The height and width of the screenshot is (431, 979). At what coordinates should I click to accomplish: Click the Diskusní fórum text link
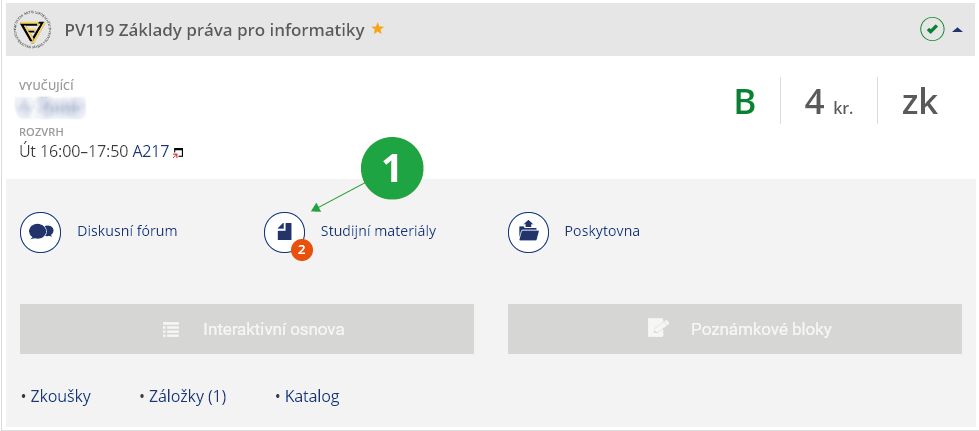pos(127,231)
